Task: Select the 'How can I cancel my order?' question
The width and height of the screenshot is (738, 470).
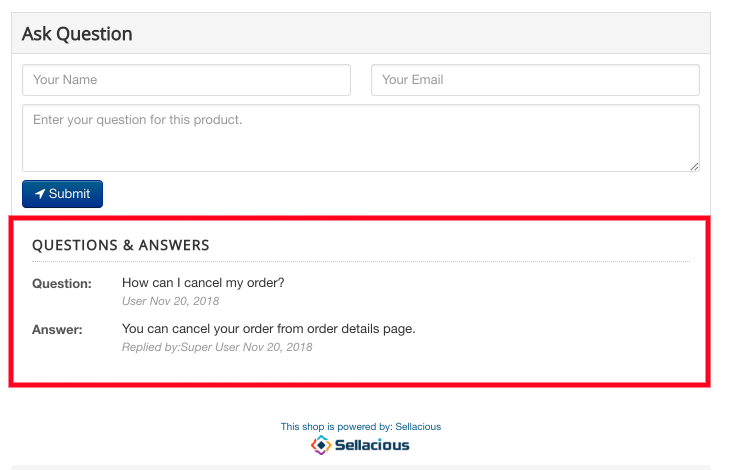Action: click(203, 283)
